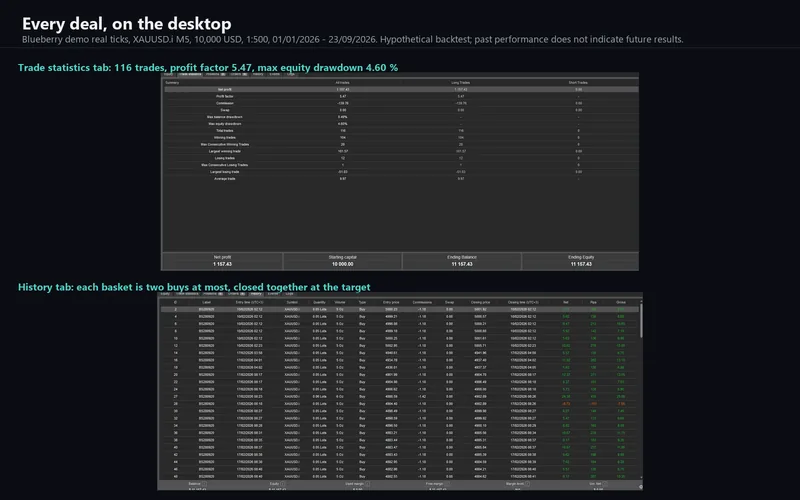Image resolution: width=800 pixels, height=500 pixels.
Task: Sort History by Net column header
Action: point(566,302)
